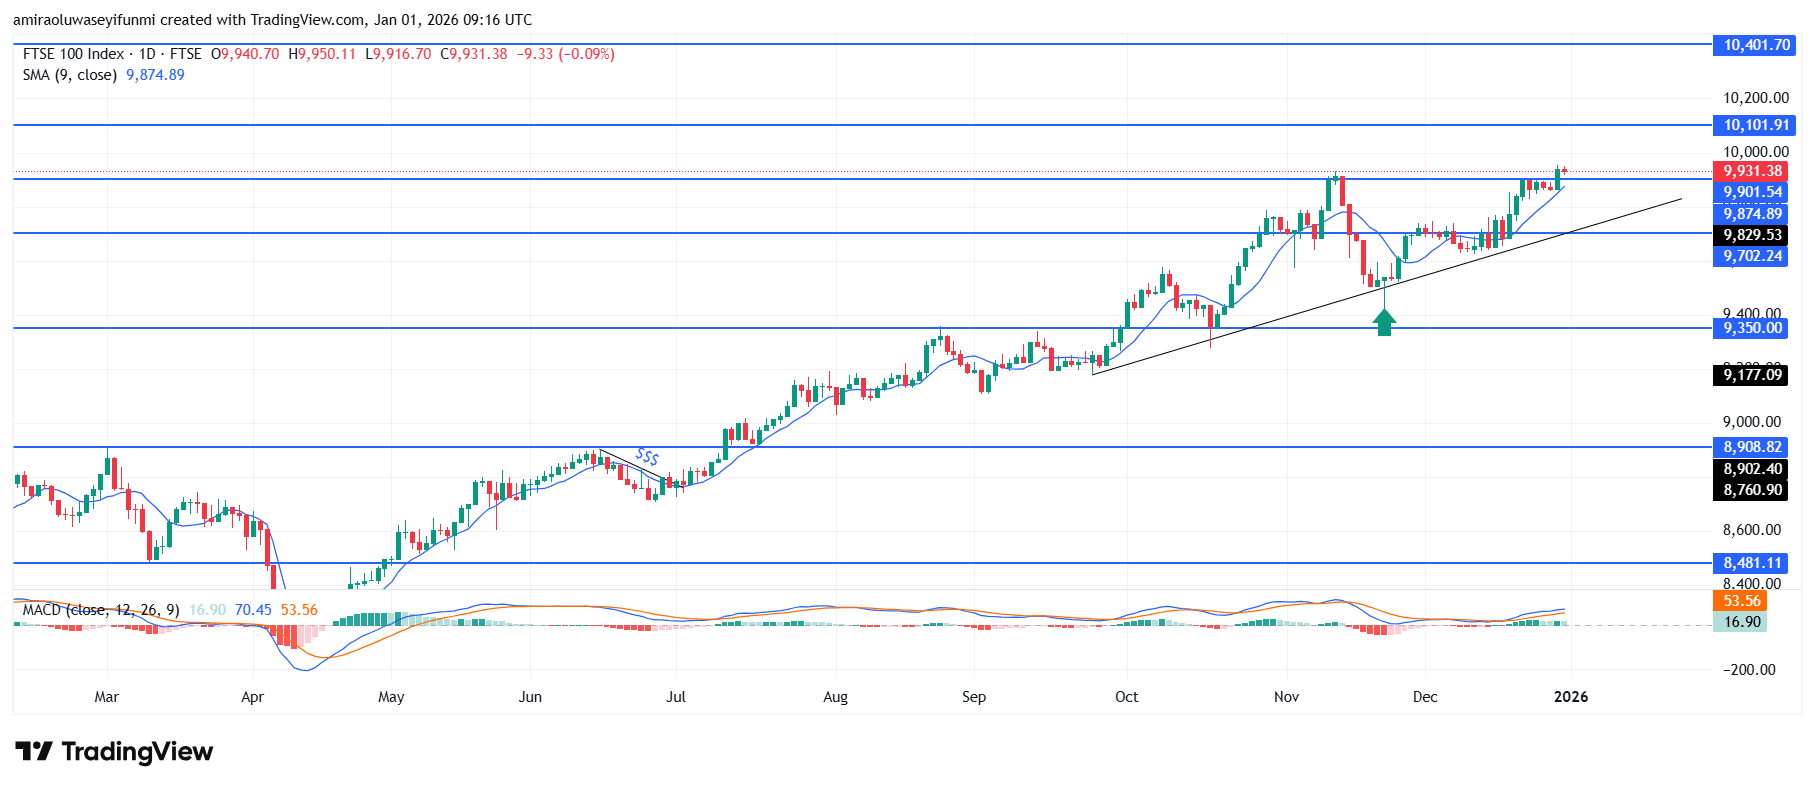Click the 16.90 MACD histogram axis label
1815x789 pixels.
coord(1741,622)
